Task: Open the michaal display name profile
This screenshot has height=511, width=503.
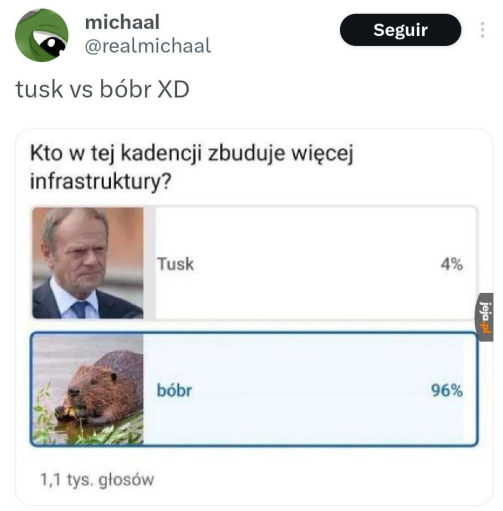Action: click(x=122, y=22)
